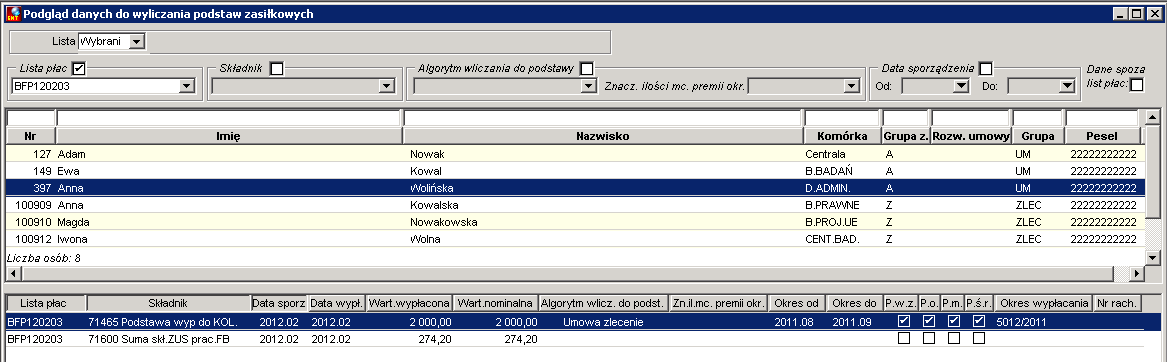
Task: Sort by the Nazwisko column header
Action: point(603,136)
